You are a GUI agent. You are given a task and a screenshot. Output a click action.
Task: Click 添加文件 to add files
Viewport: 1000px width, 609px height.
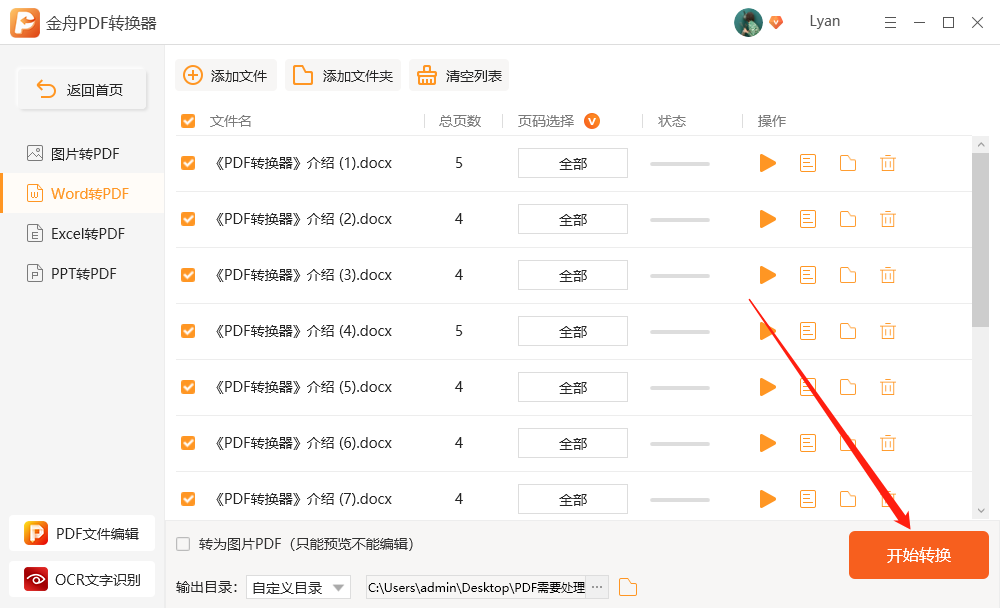226,75
